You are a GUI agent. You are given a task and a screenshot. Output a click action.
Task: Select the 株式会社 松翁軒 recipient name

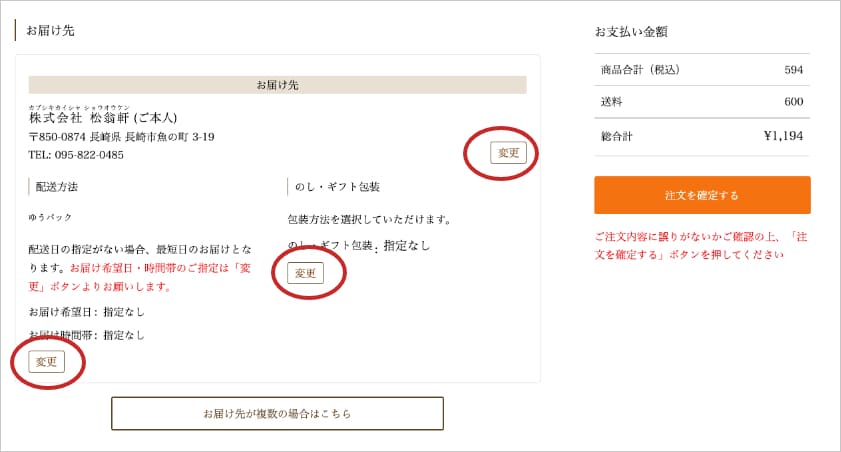click(103, 117)
